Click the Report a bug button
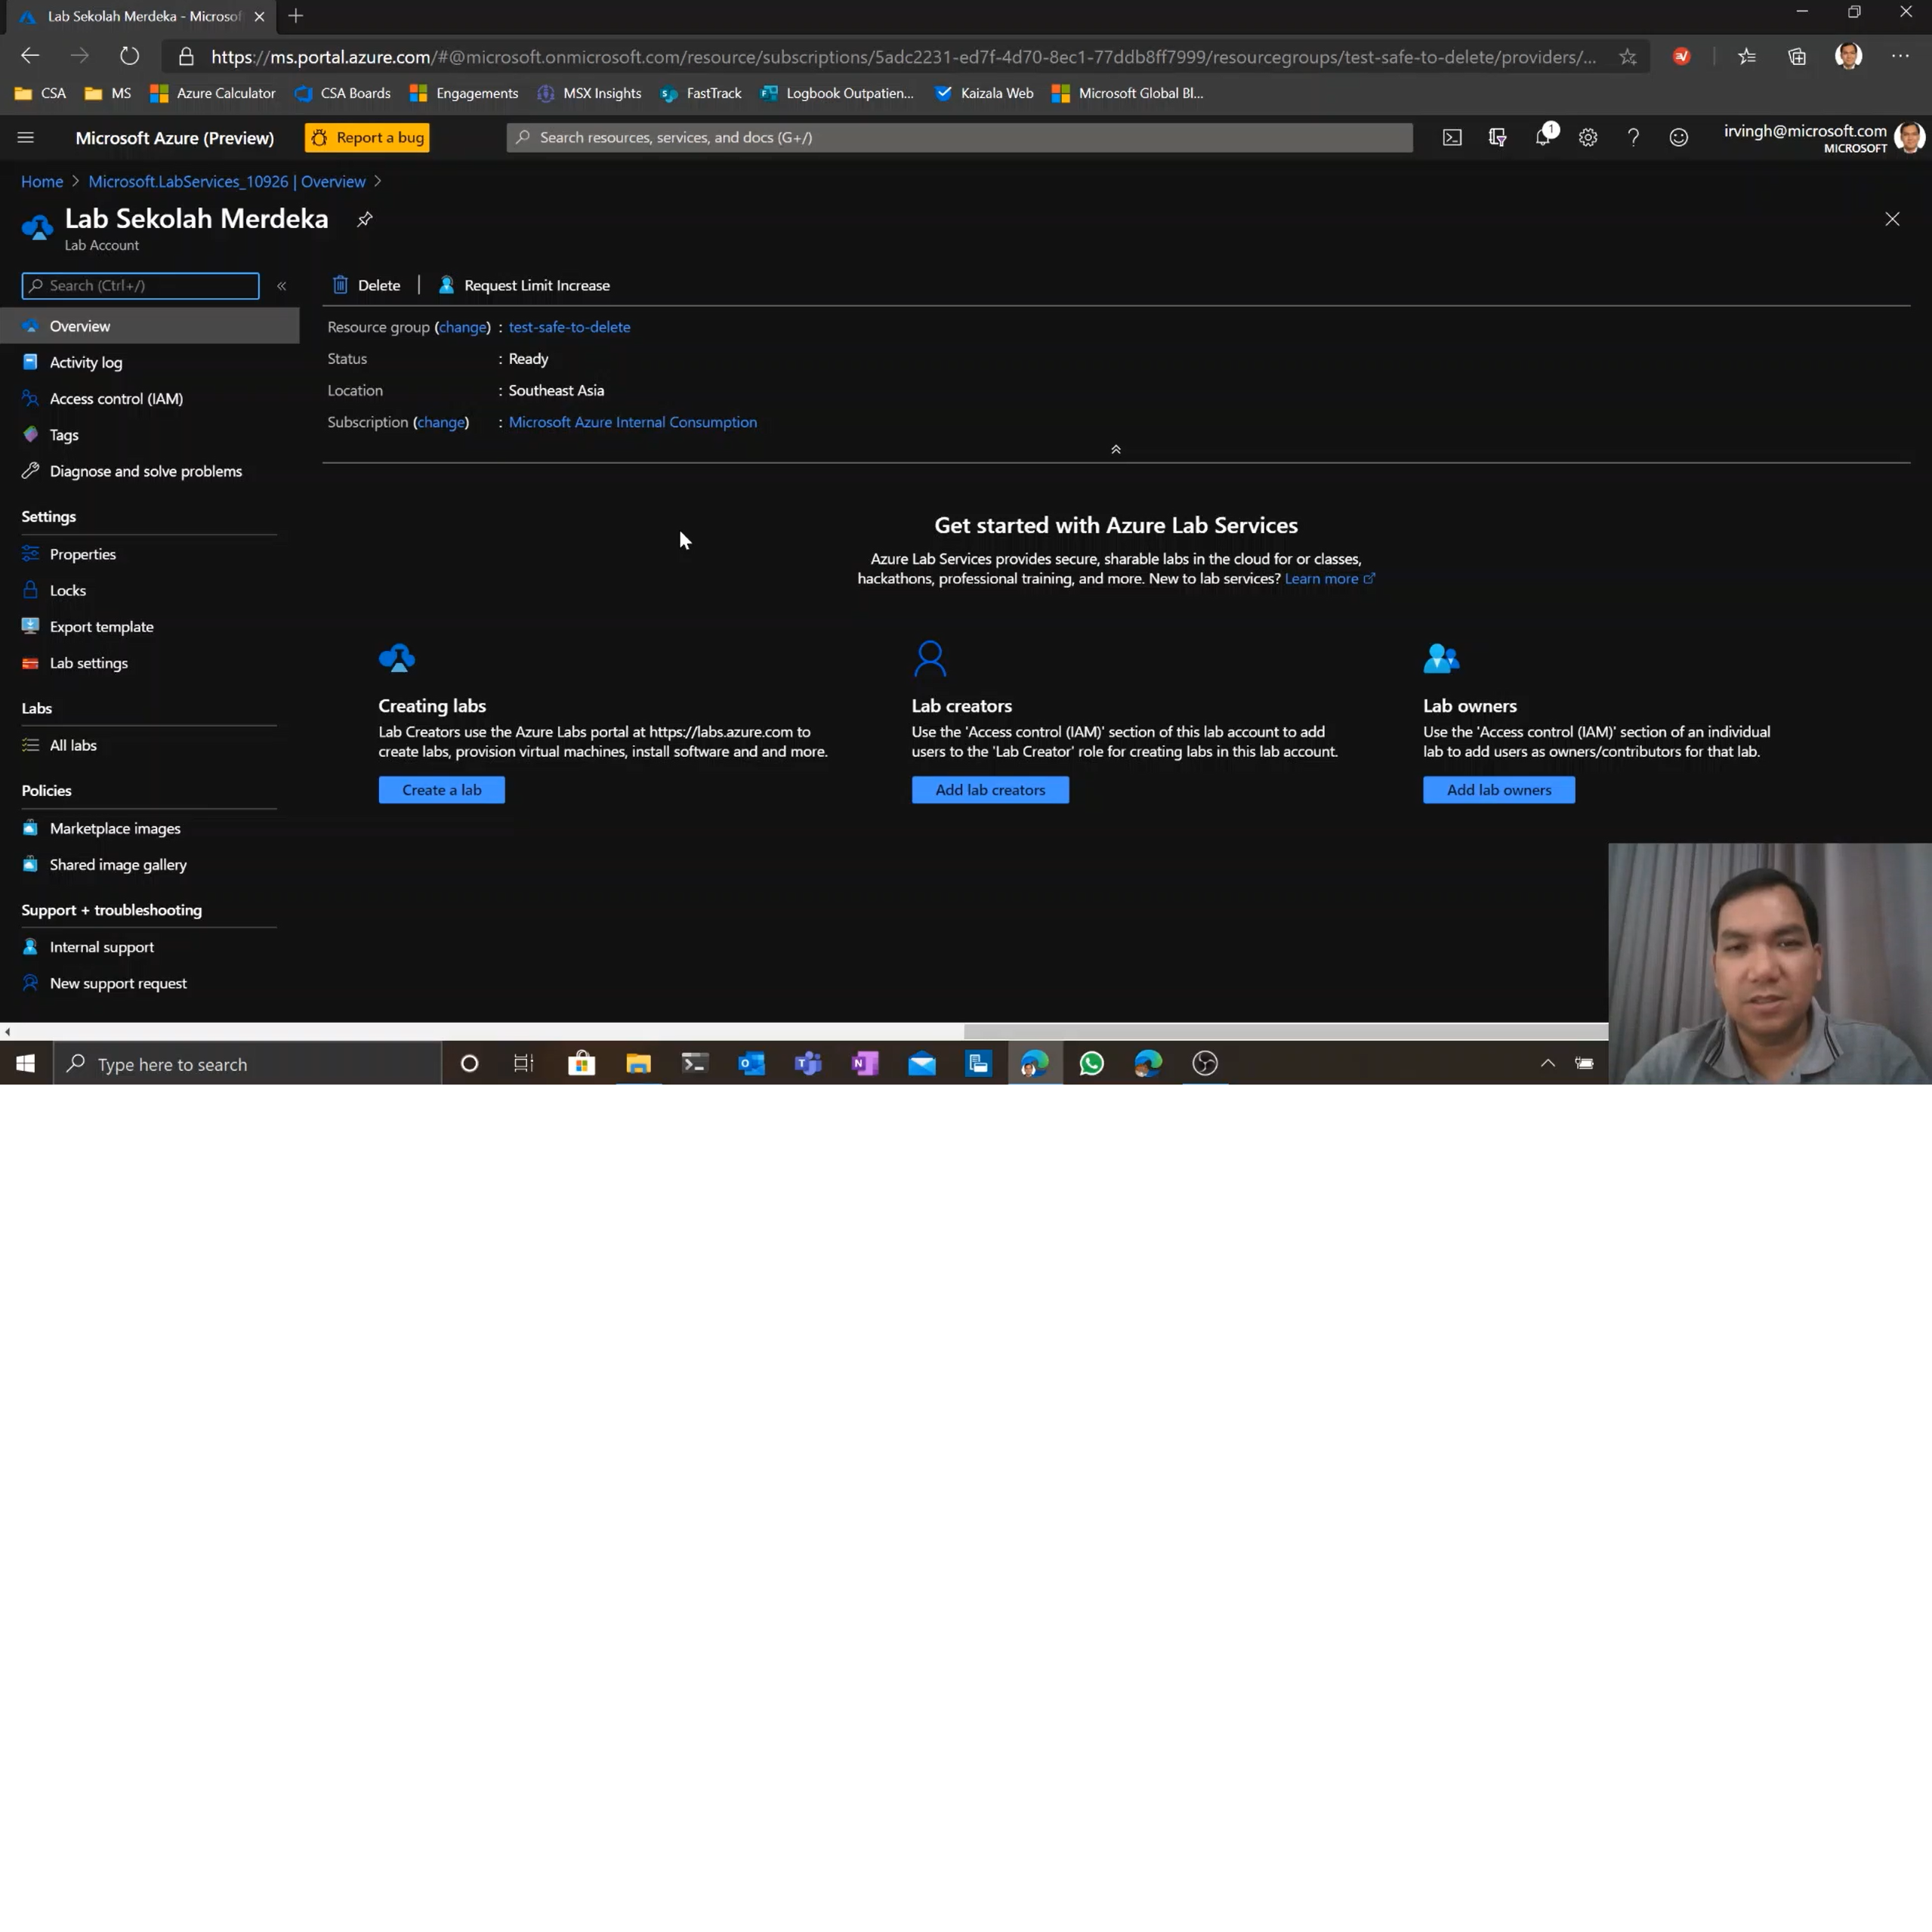1932x1932 pixels. [367, 137]
